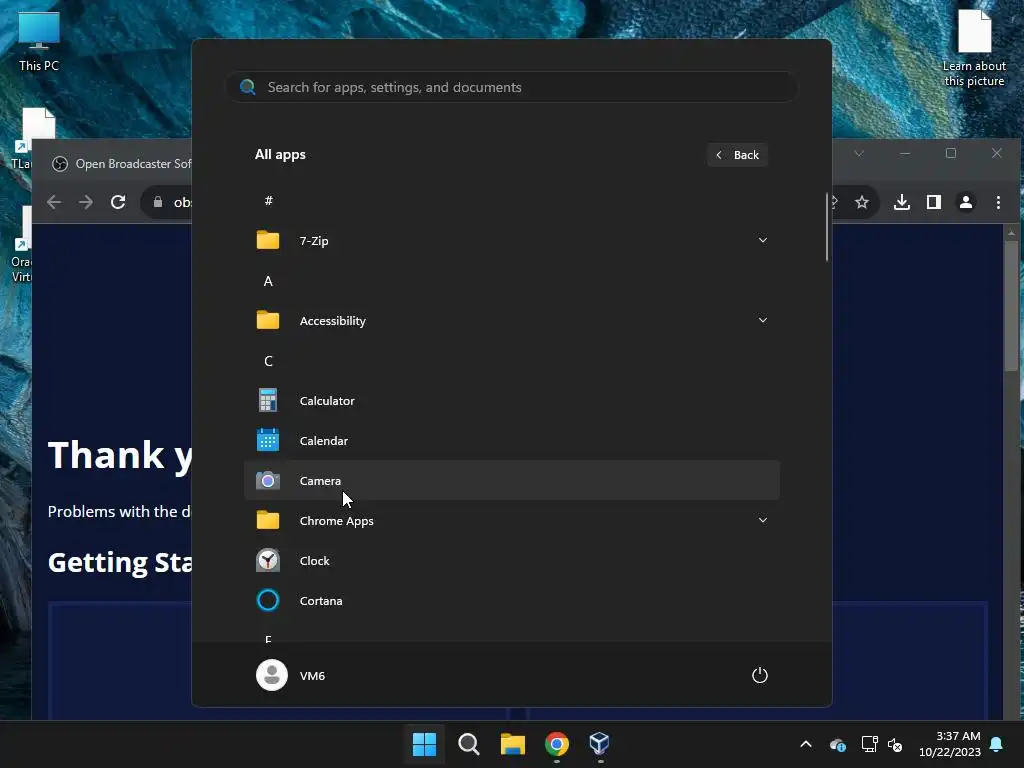Image resolution: width=1024 pixels, height=768 pixels.
Task: Click the Windows Start button
Action: pyautogui.click(x=424, y=744)
